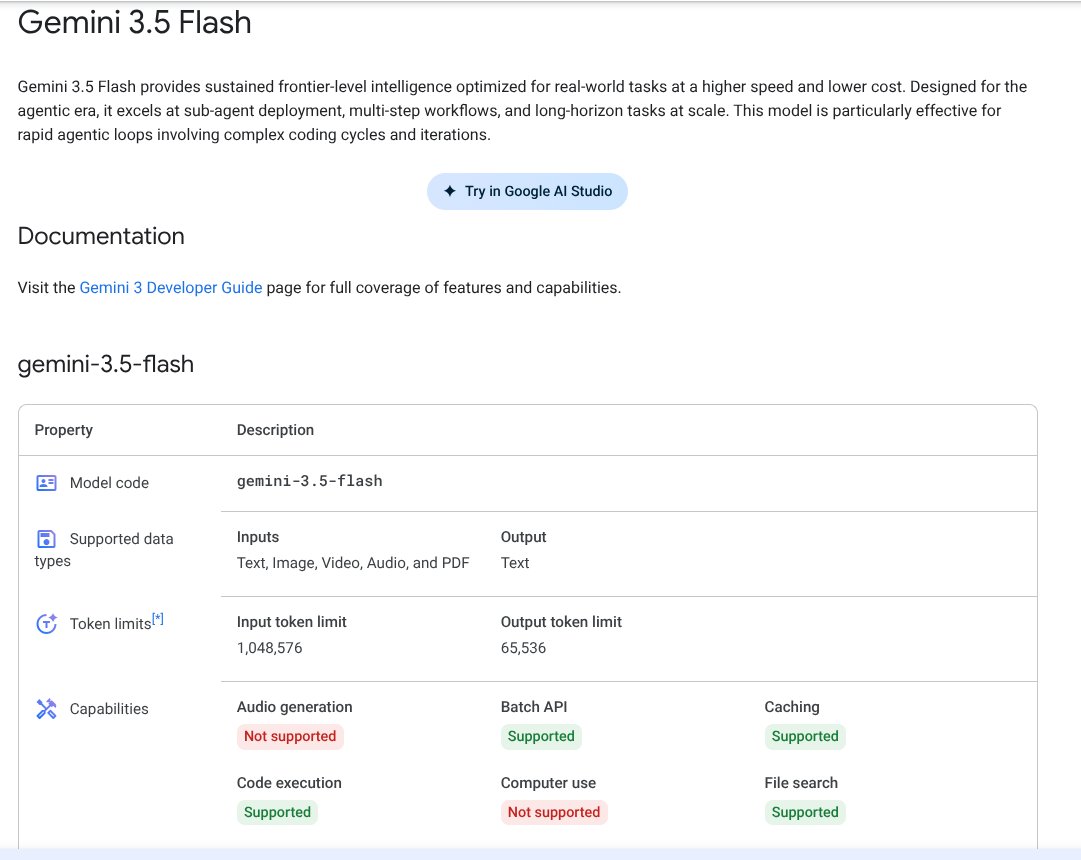Open the Gemini 3 Developer Guide link
The image size is (1081, 860).
pyautogui.click(x=170, y=288)
